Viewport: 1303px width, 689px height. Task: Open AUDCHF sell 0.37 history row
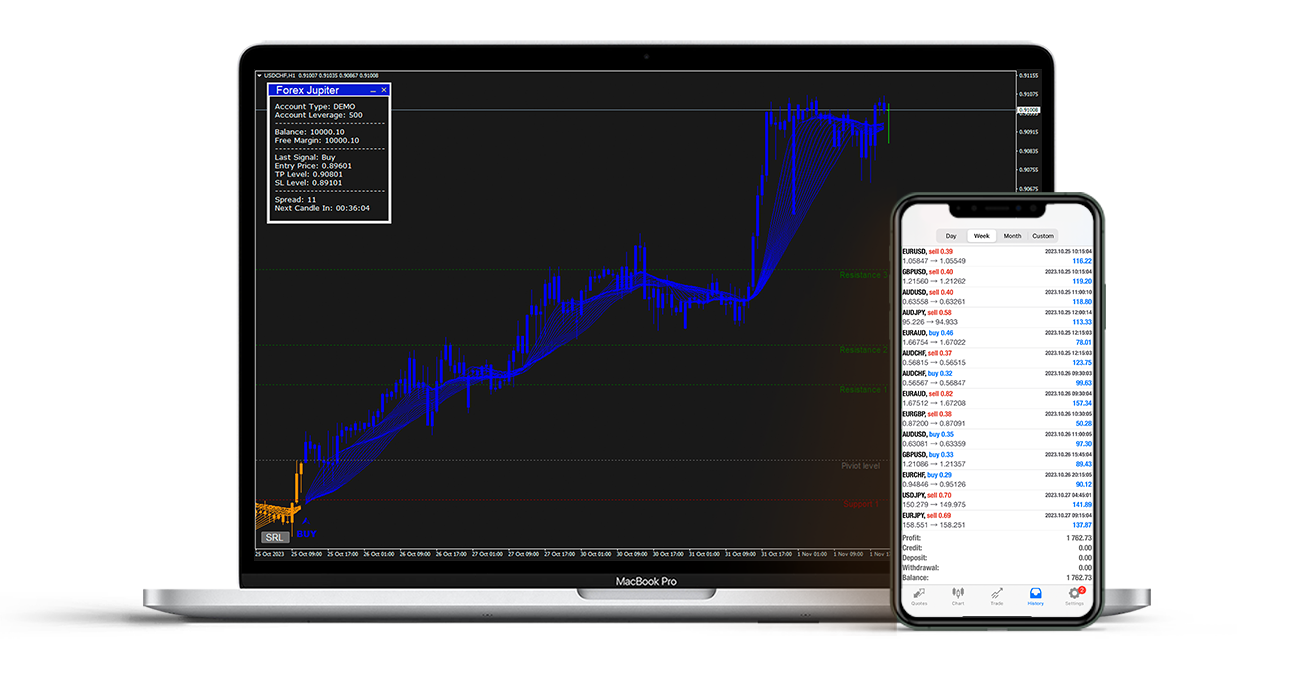point(997,358)
